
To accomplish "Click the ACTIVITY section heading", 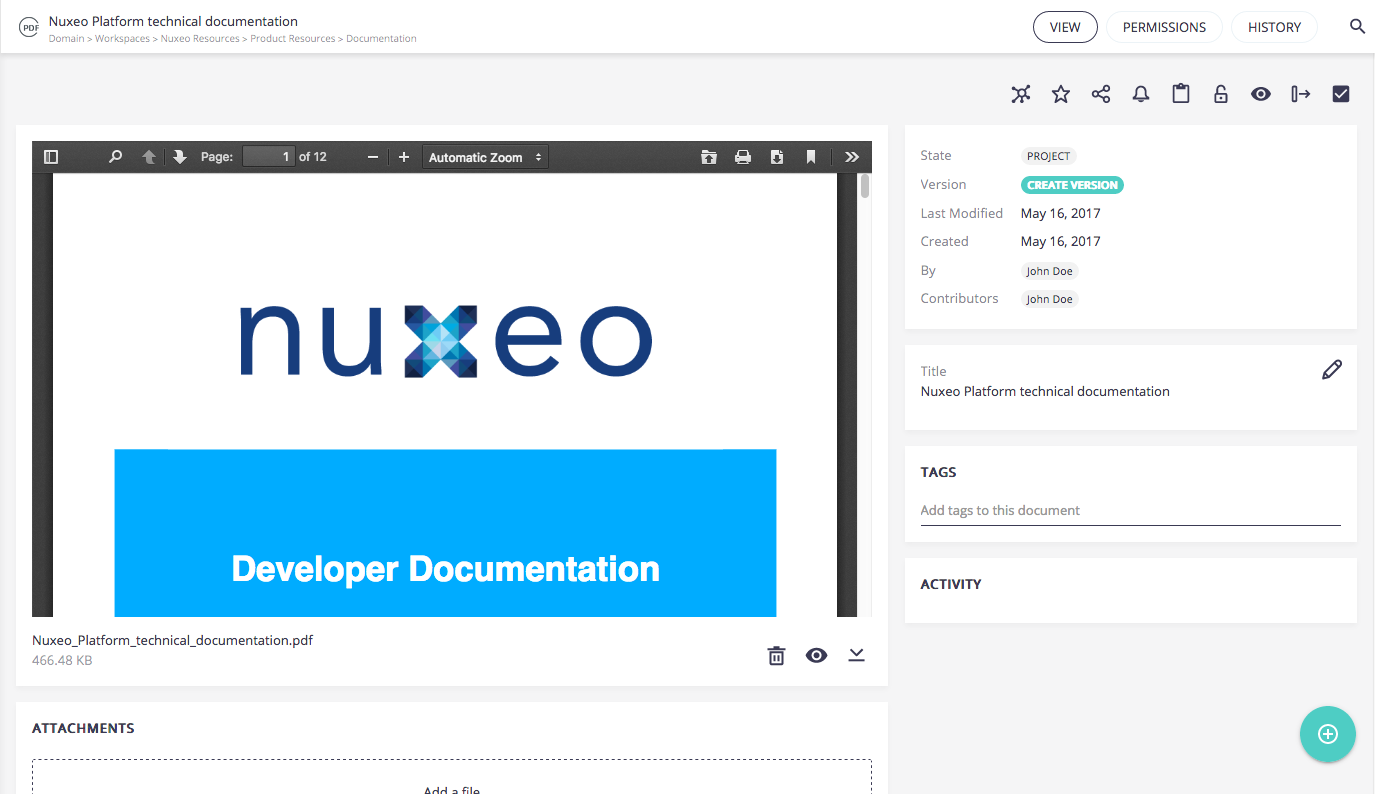I will click(951, 584).
